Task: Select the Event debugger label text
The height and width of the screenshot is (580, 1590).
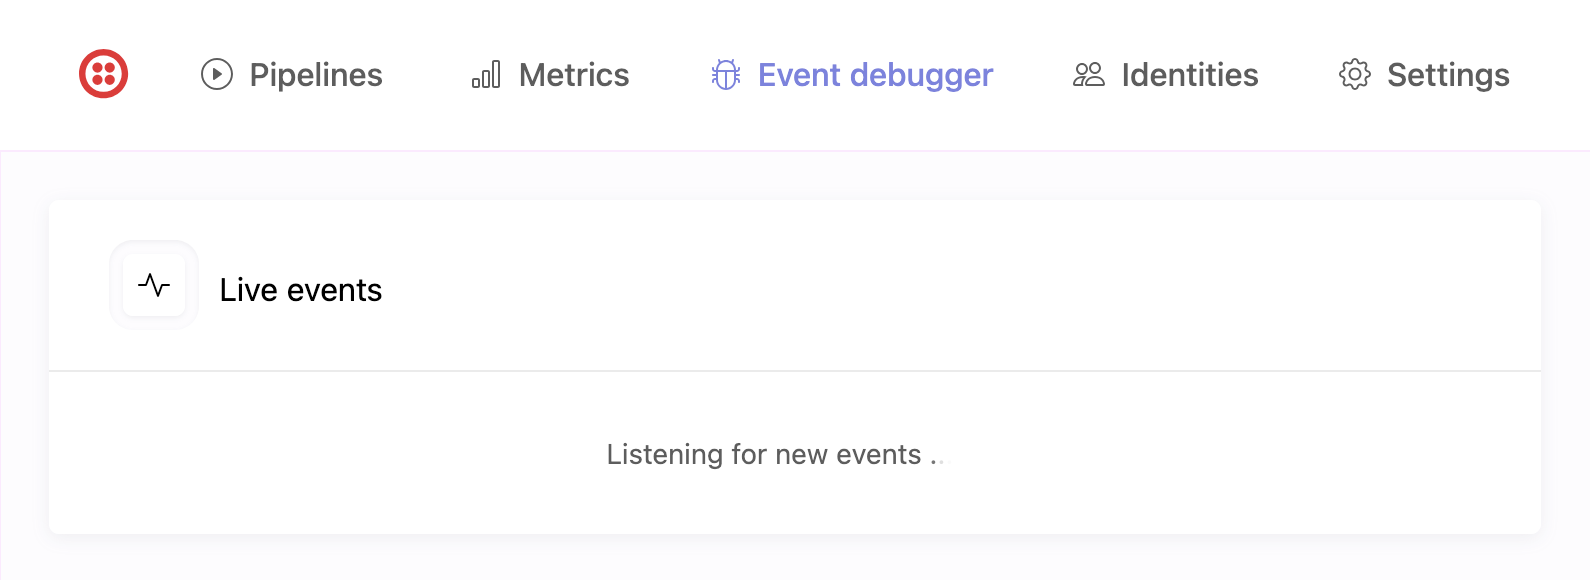Action: (875, 74)
